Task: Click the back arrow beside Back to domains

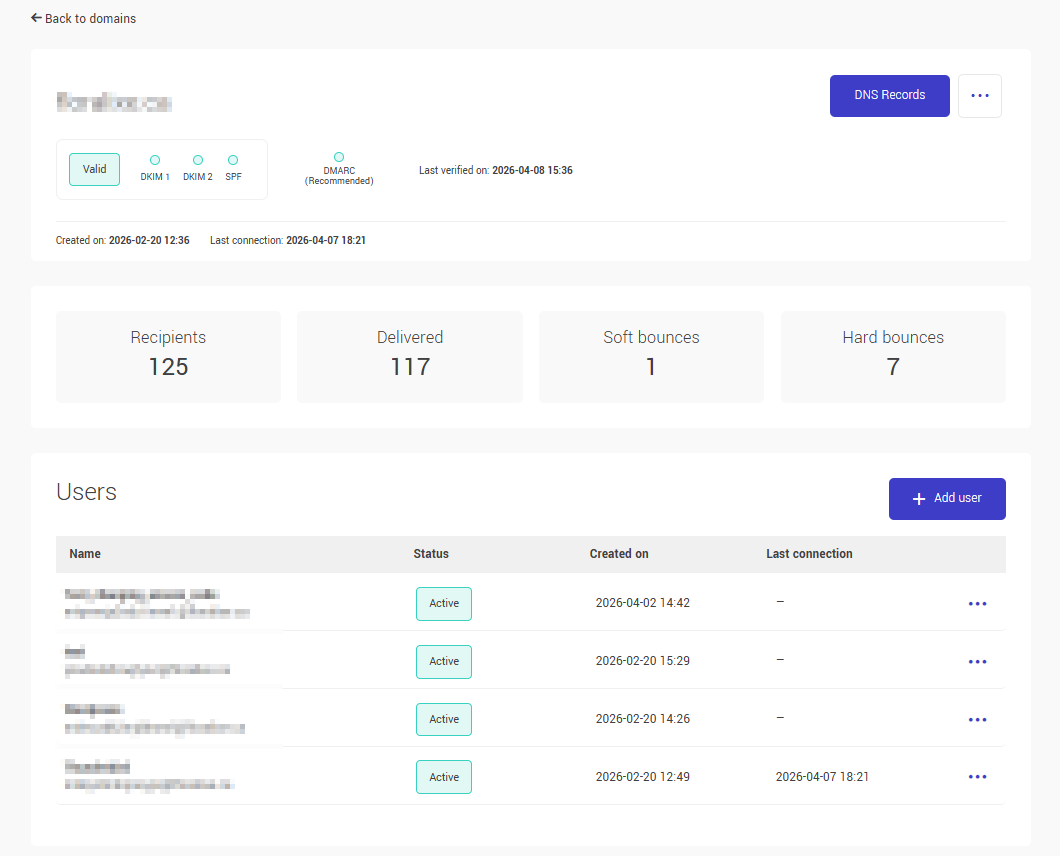Action: click(34, 18)
